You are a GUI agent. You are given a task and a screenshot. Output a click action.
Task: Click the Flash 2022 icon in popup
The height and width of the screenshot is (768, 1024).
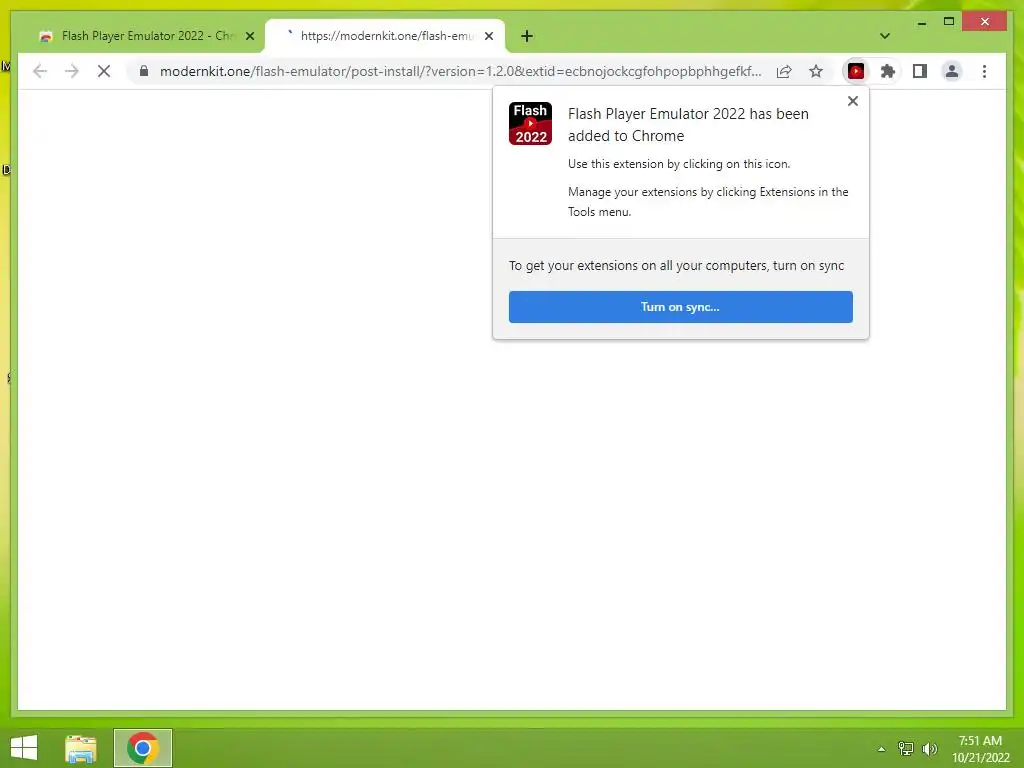530,123
